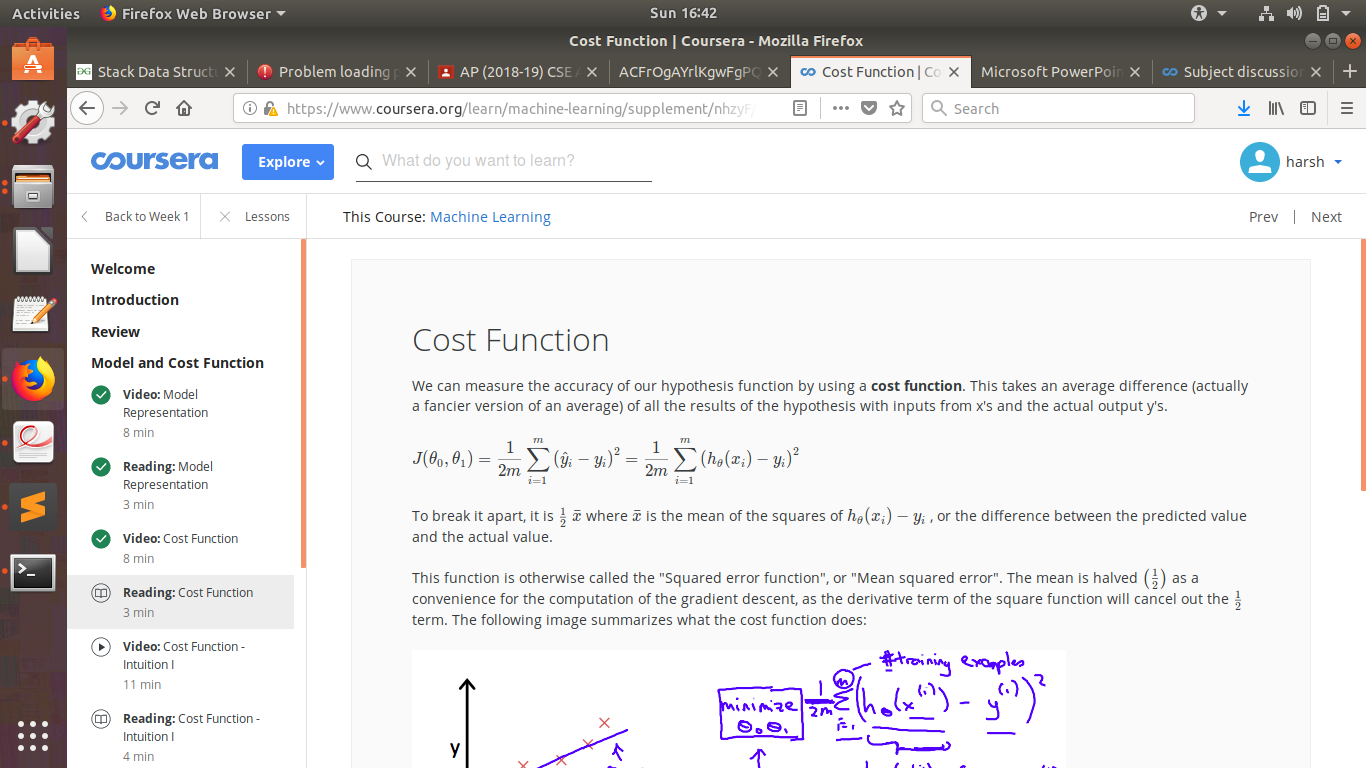Open the Sun 16:42 clock calendar
The height and width of the screenshot is (768, 1366).
pos(683,13)
